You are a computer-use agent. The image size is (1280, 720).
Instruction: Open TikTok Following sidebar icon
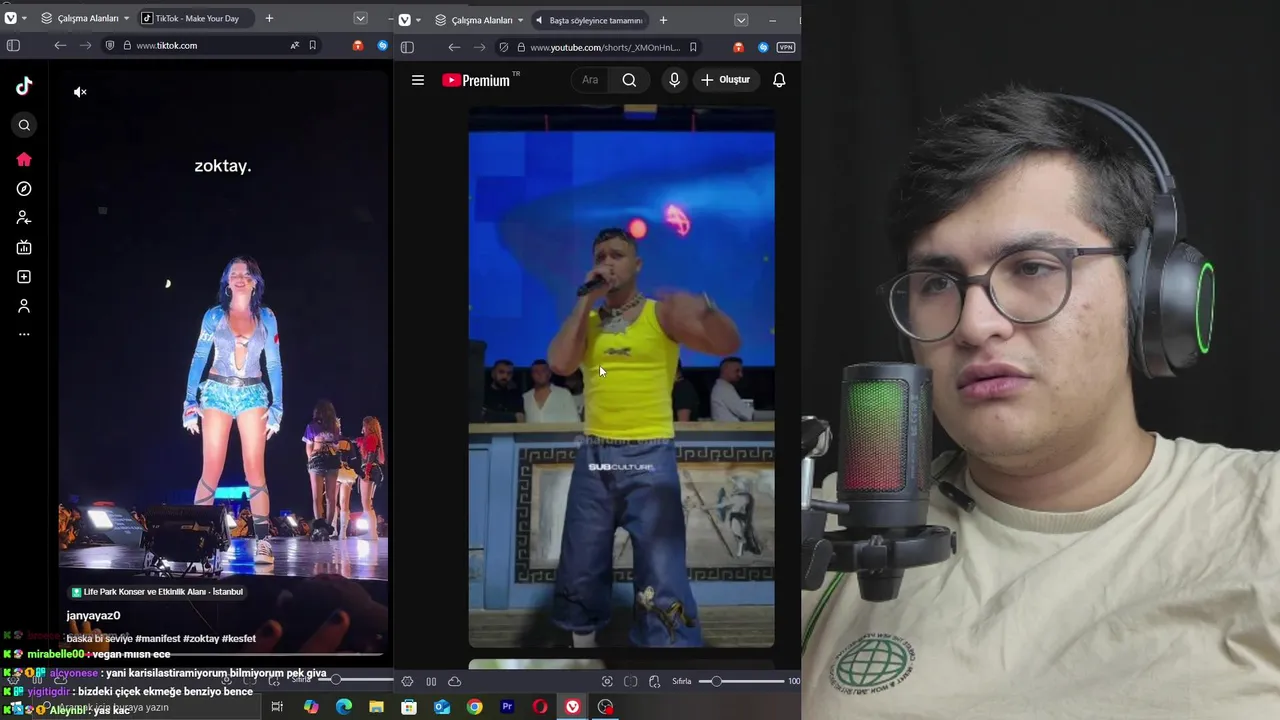[x=24, y=218]
